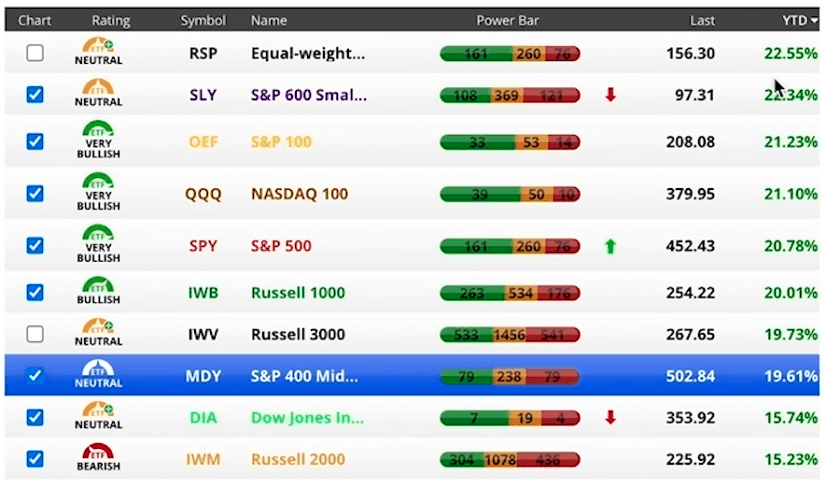Click the IWM Bearish rating icon
The image size is (825, 485).
point(98,458)
